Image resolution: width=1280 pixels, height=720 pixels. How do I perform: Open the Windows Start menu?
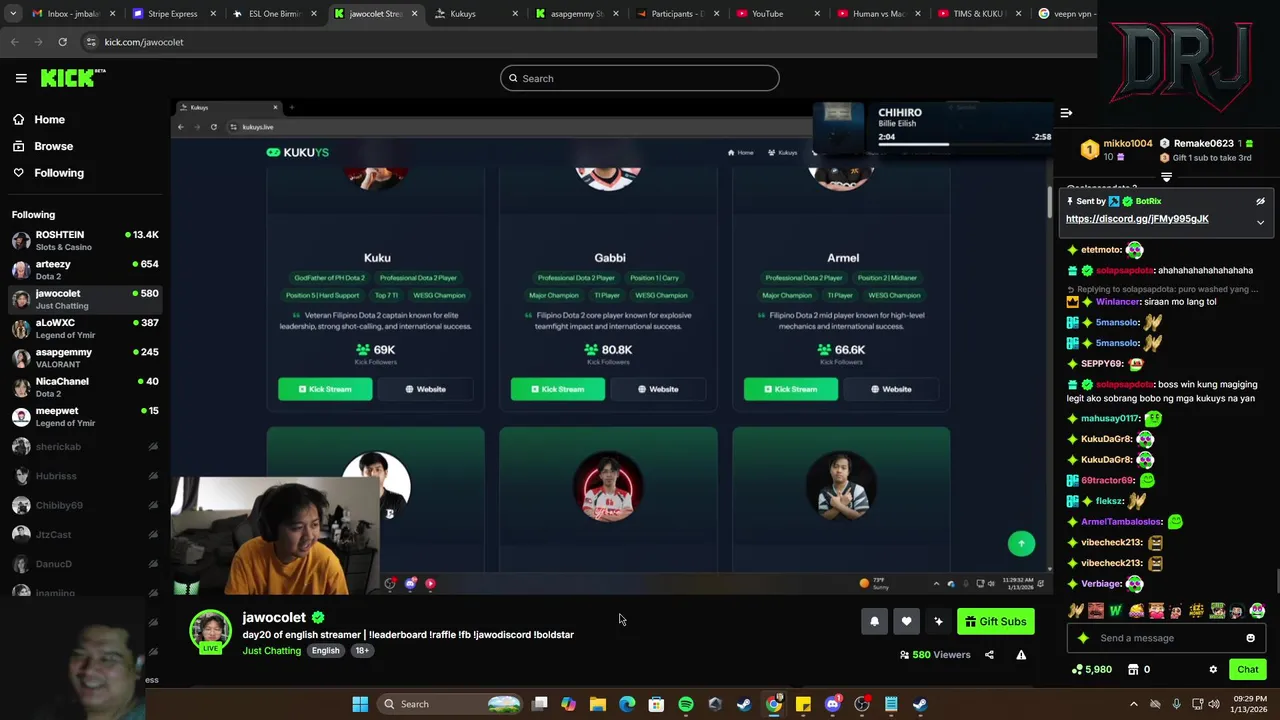coord(360,704)
